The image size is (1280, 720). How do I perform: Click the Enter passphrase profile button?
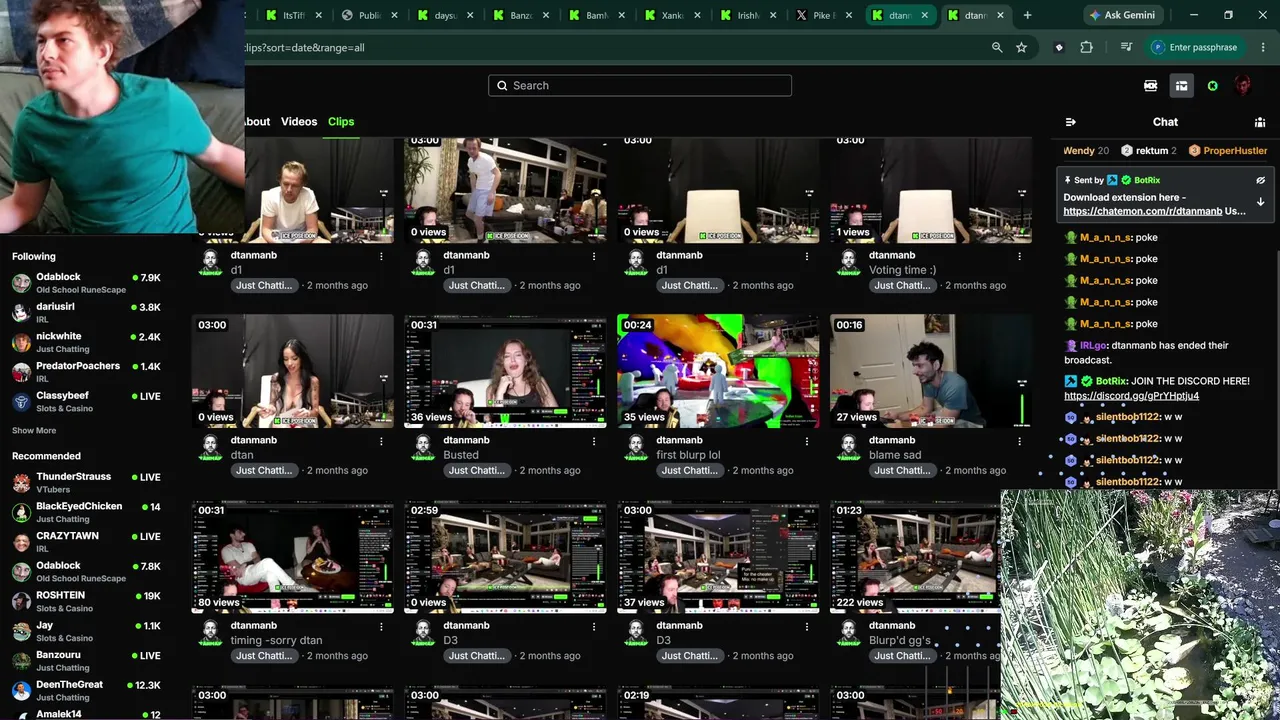click(x=1194, y=47)
